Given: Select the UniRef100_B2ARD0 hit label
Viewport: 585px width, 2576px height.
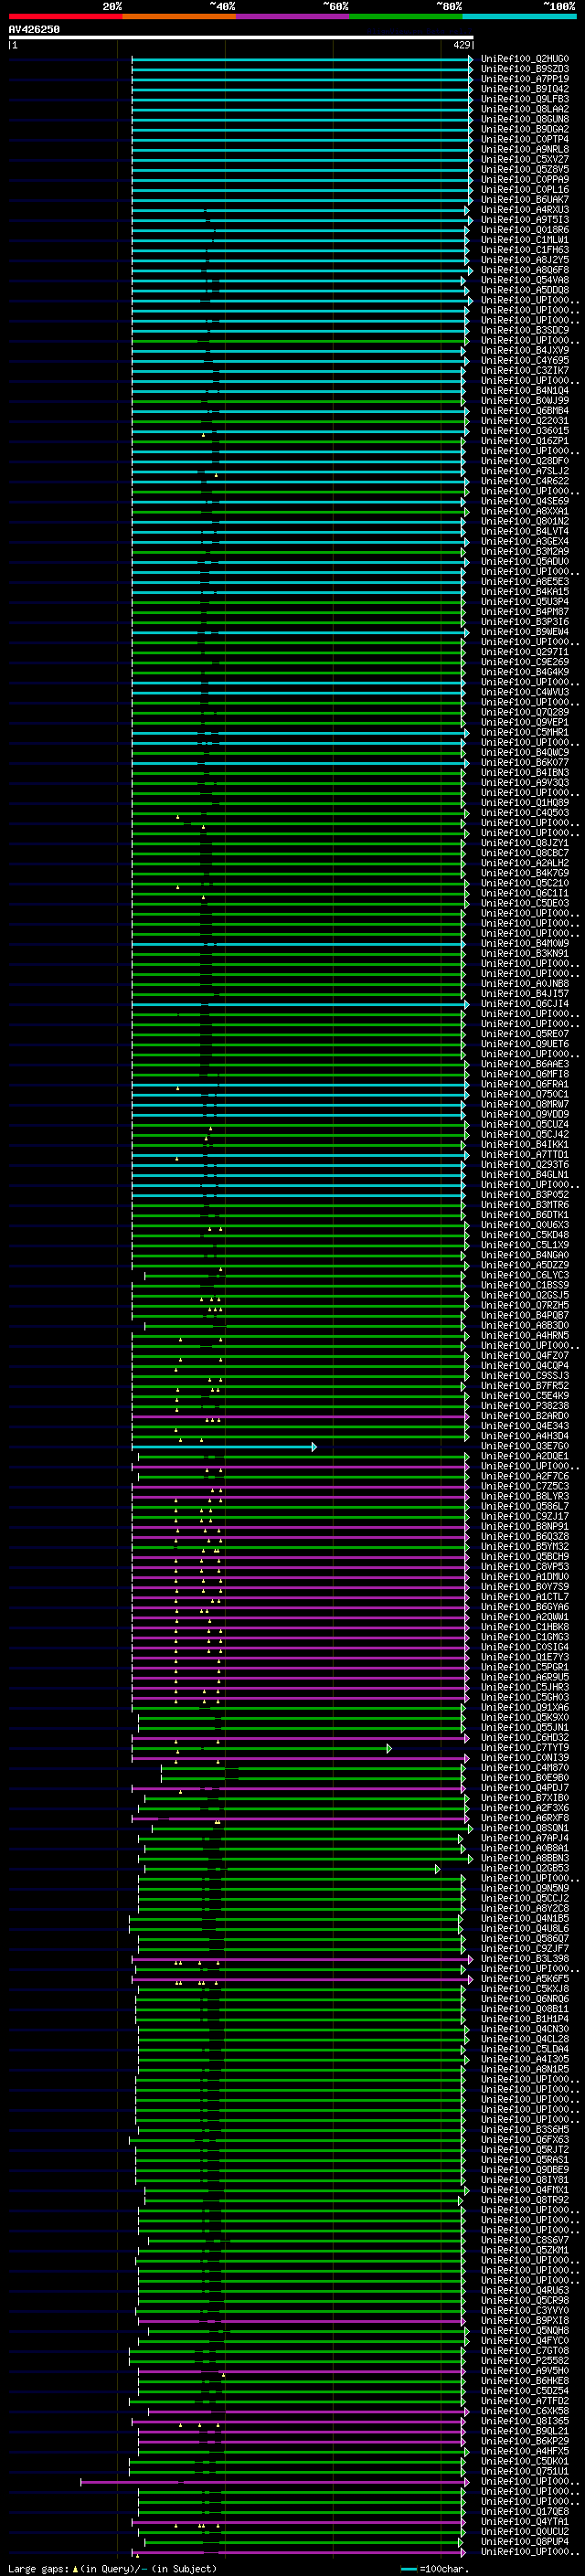Looking at the screenshot, I should click(524, 1416).
